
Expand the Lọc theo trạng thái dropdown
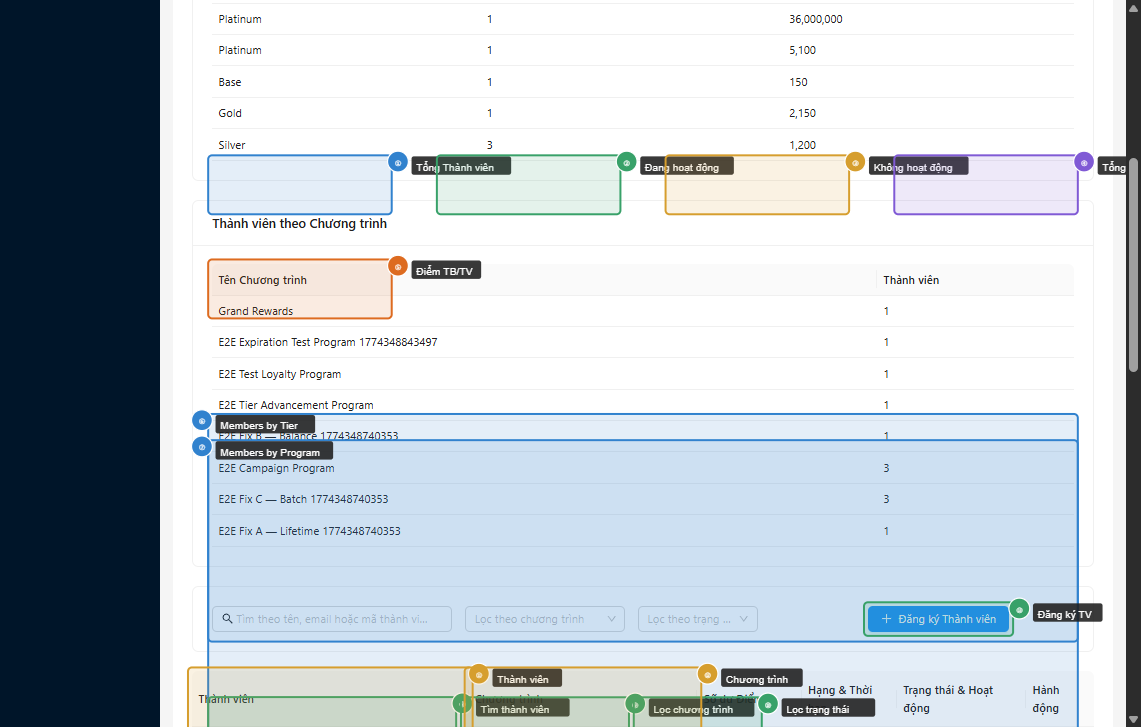[x=697, y=619]
